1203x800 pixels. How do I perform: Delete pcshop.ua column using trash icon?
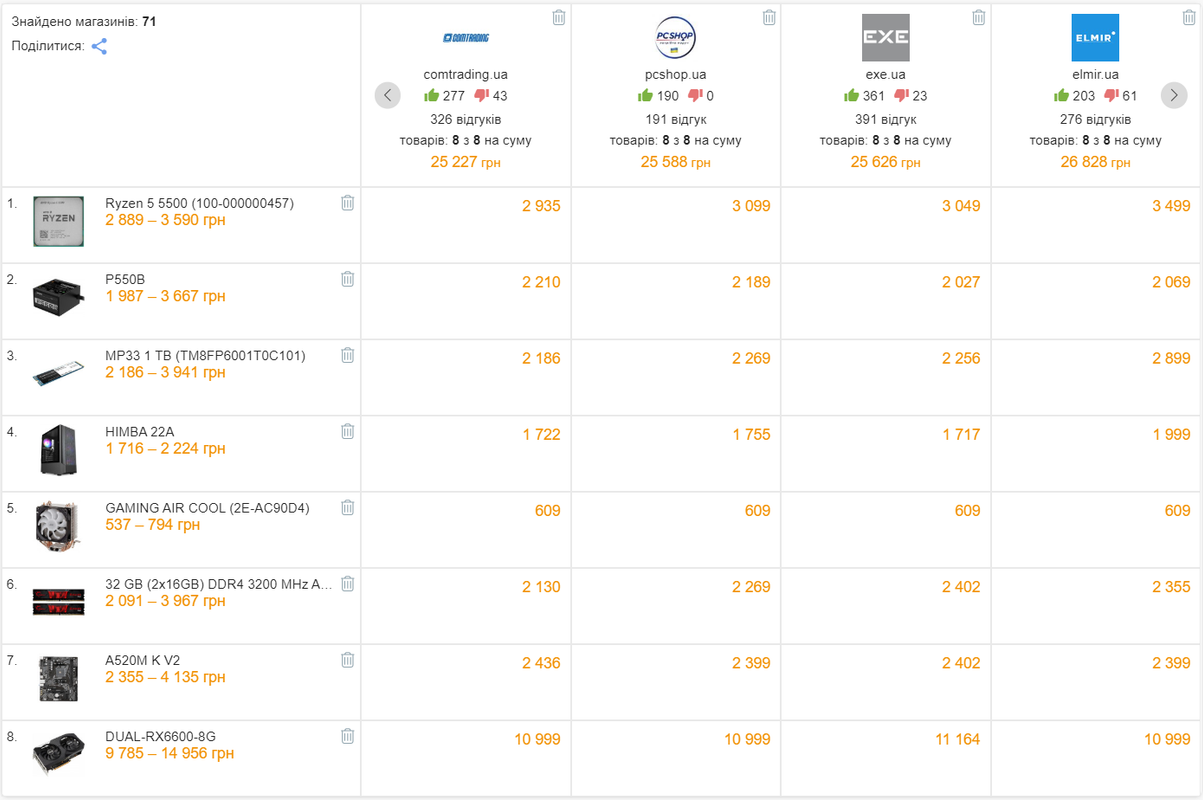point(768,17)
